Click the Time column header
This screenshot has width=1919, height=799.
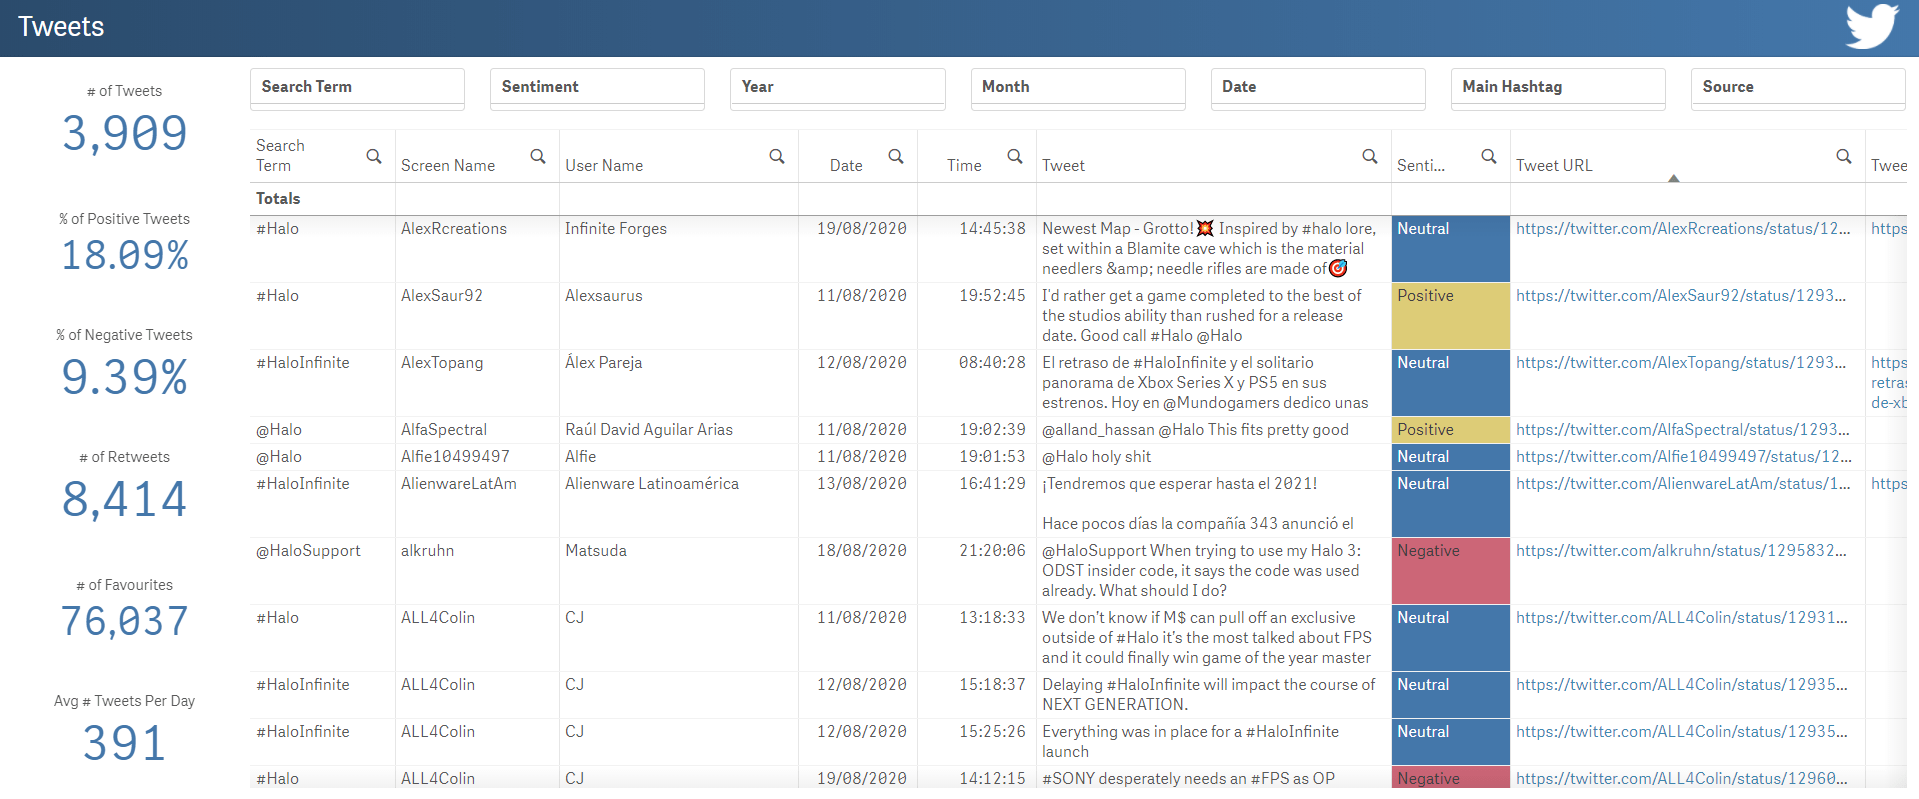click(964, 166)
